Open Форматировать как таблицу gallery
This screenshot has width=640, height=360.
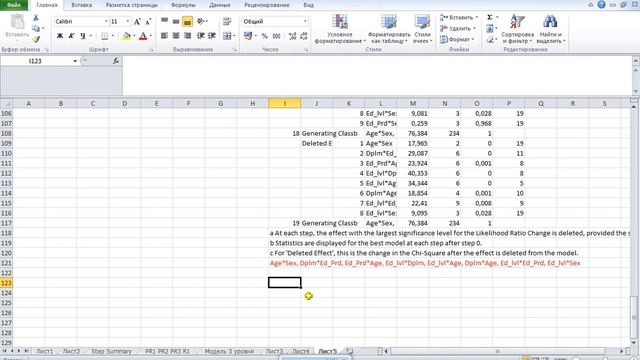389,29
